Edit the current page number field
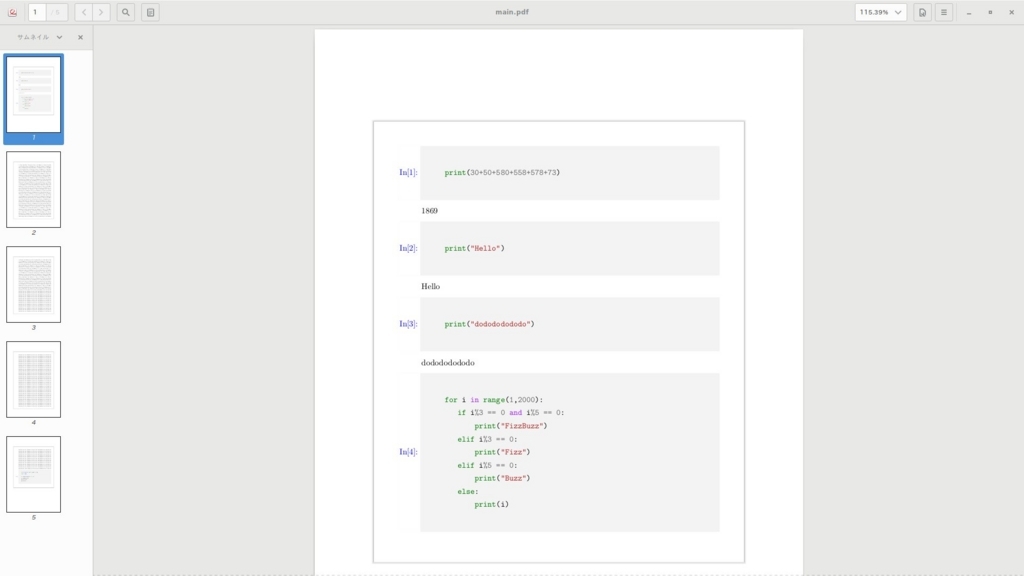 (37, 12)
